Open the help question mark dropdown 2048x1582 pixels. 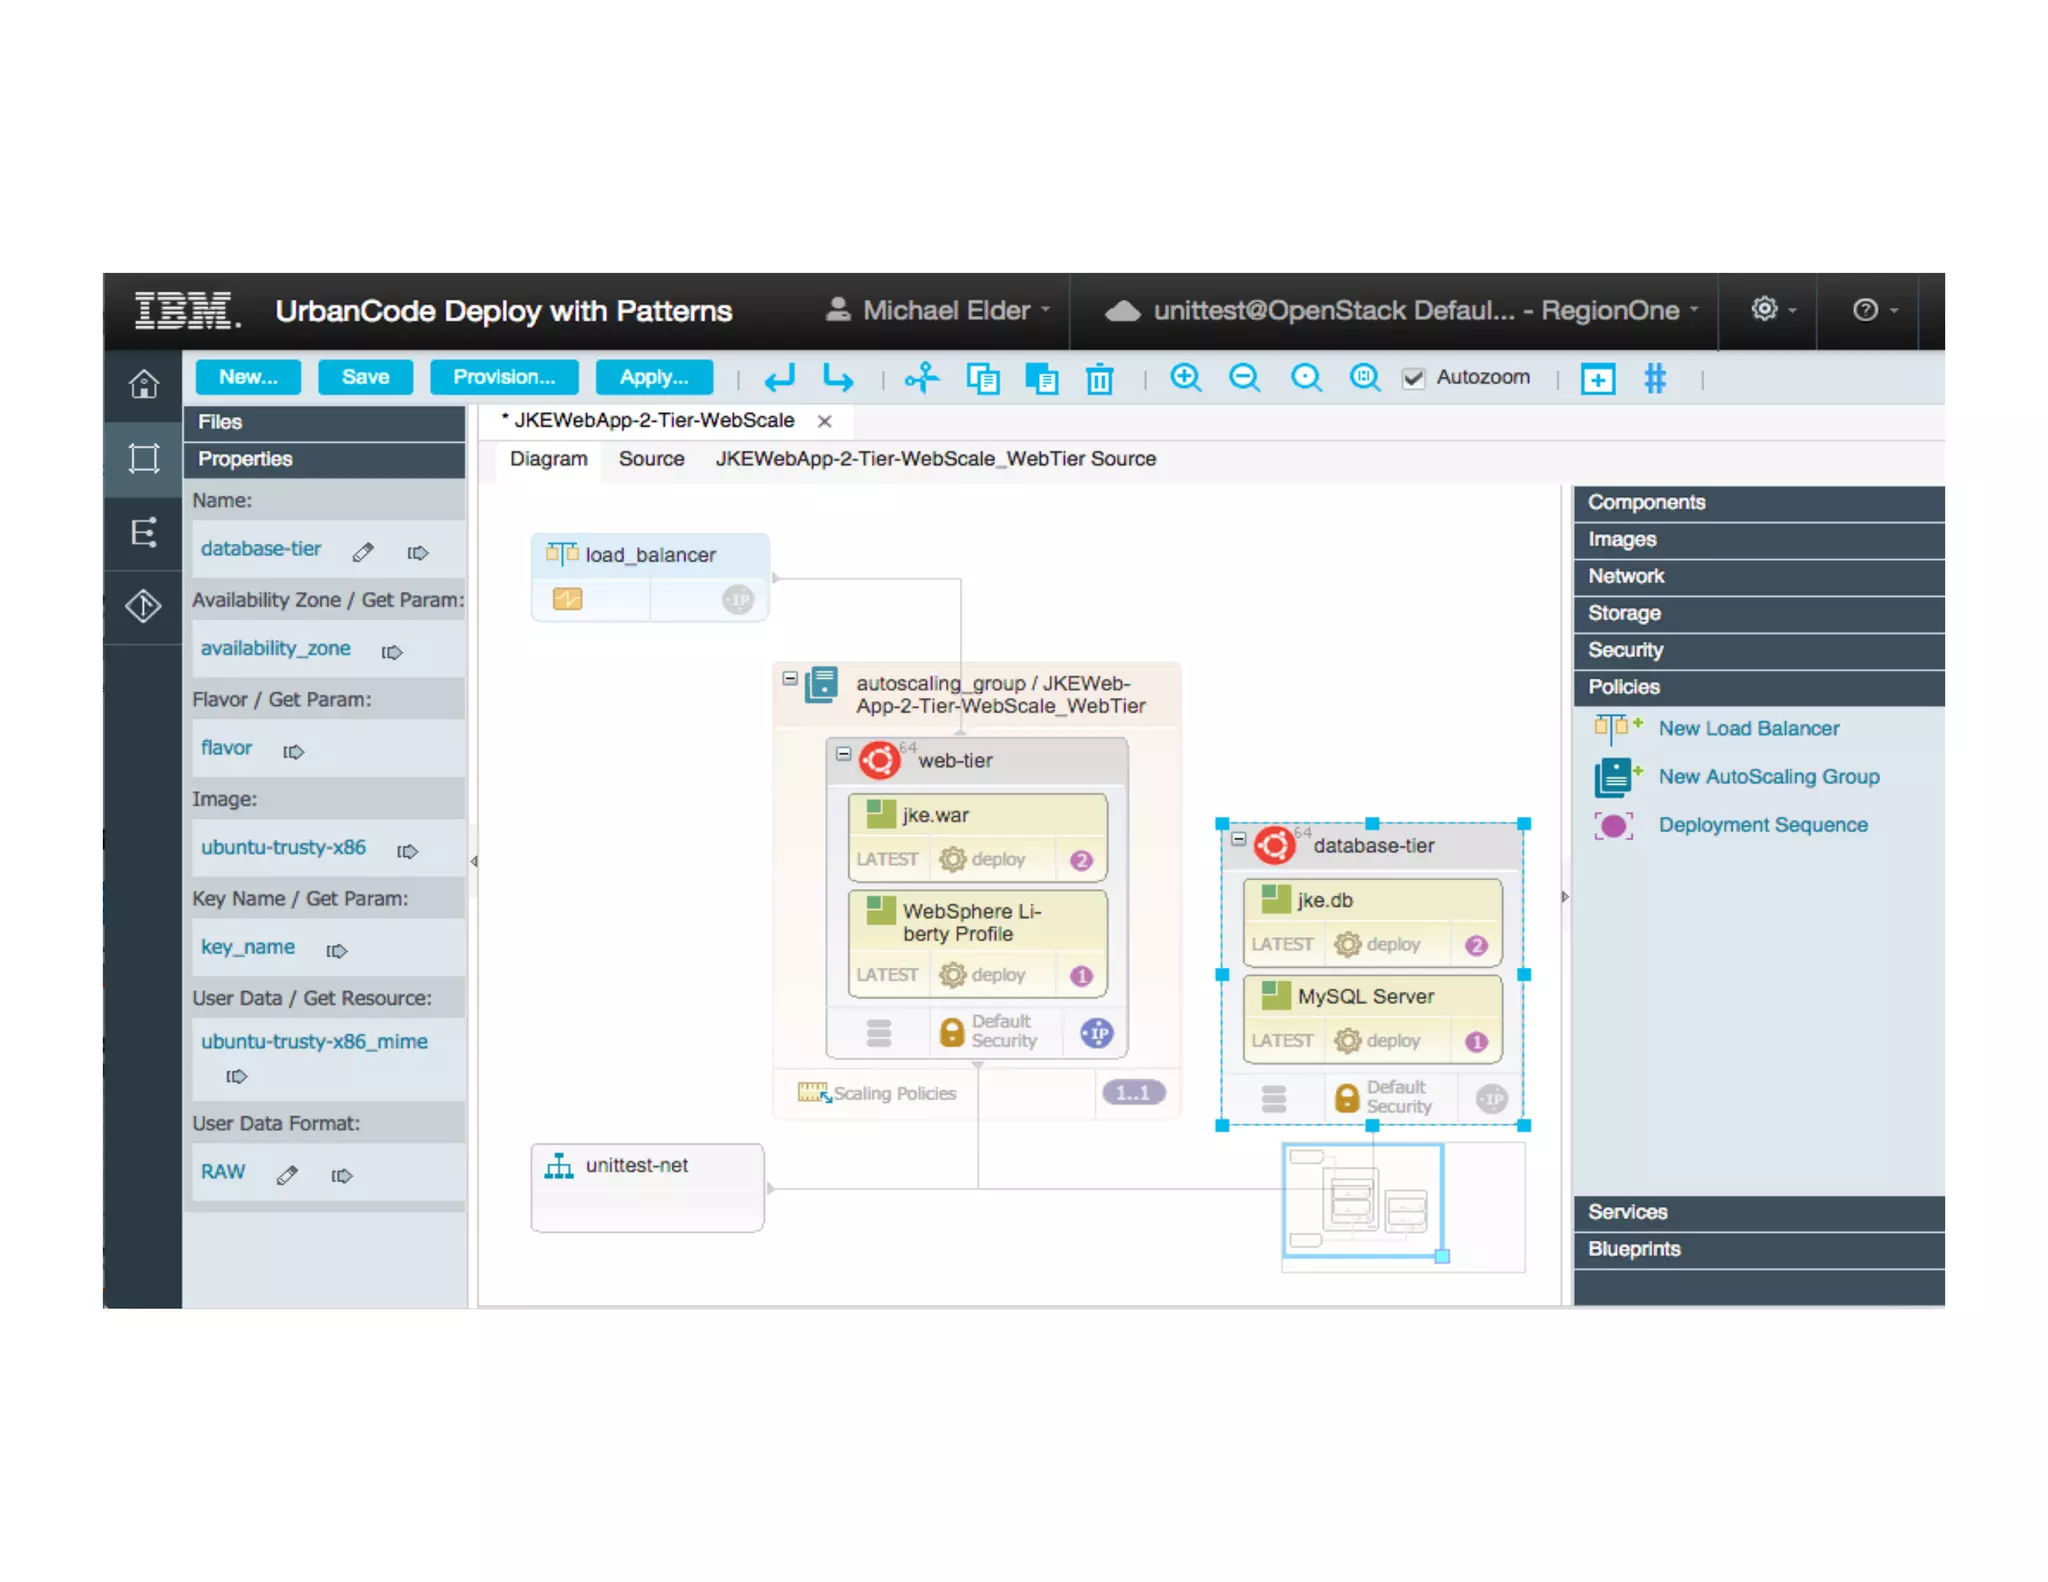click(1875, 310)
